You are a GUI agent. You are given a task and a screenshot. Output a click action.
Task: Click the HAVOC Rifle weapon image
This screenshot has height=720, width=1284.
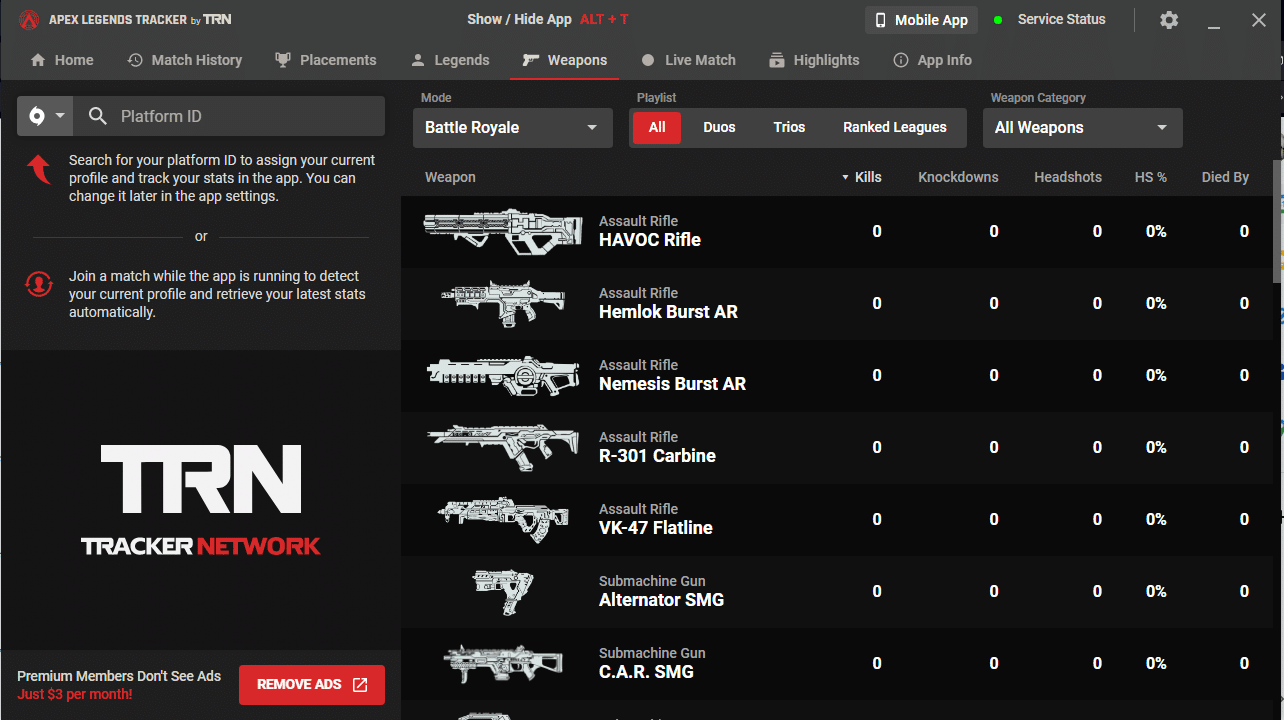pyautogui.click(x=502, y=231)
